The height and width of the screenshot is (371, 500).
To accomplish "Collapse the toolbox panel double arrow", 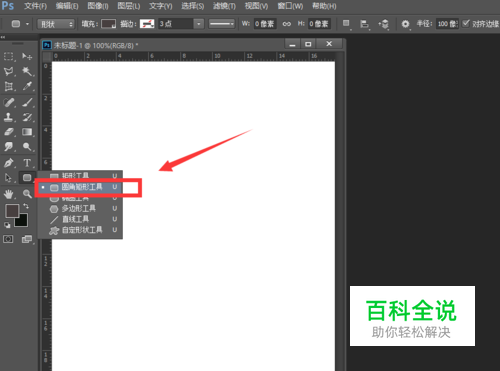I will coord(3,37).
